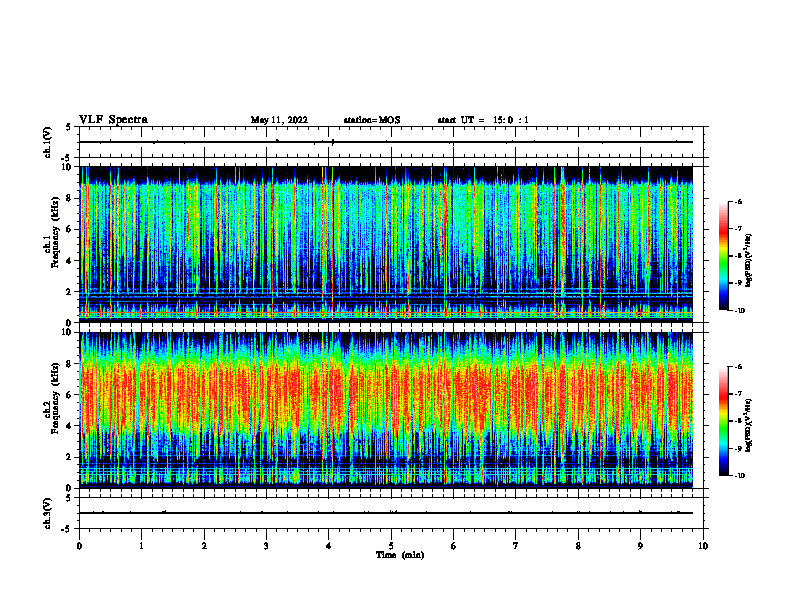Click the date 'May 11, 2022'
792x612 pixels.
tap(279, 120)
